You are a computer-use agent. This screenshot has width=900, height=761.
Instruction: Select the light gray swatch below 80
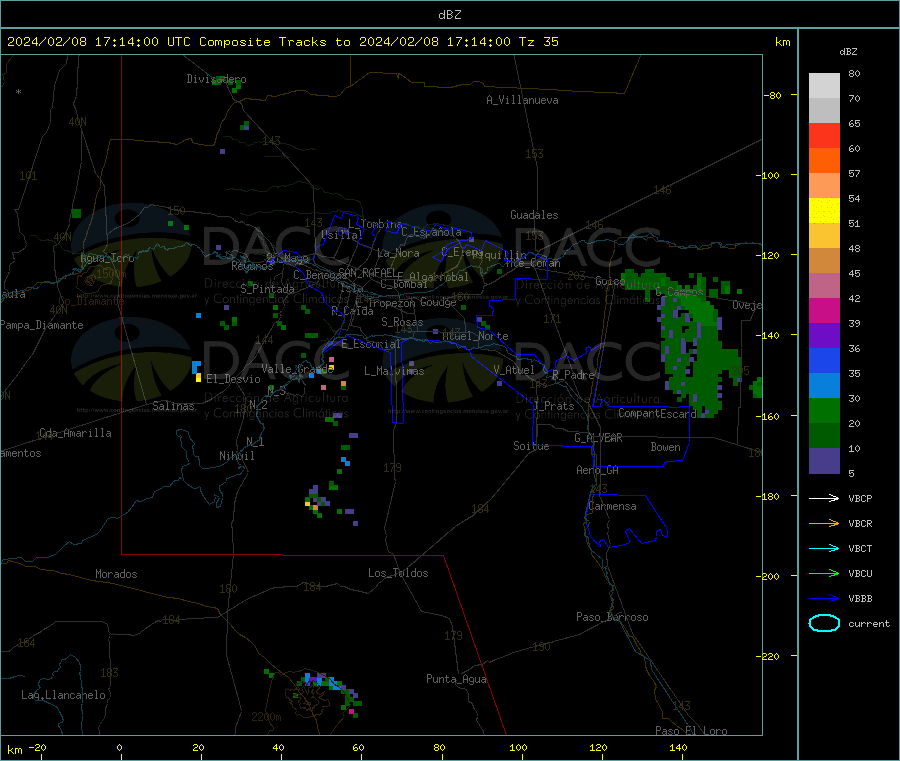tap(824, 86)
